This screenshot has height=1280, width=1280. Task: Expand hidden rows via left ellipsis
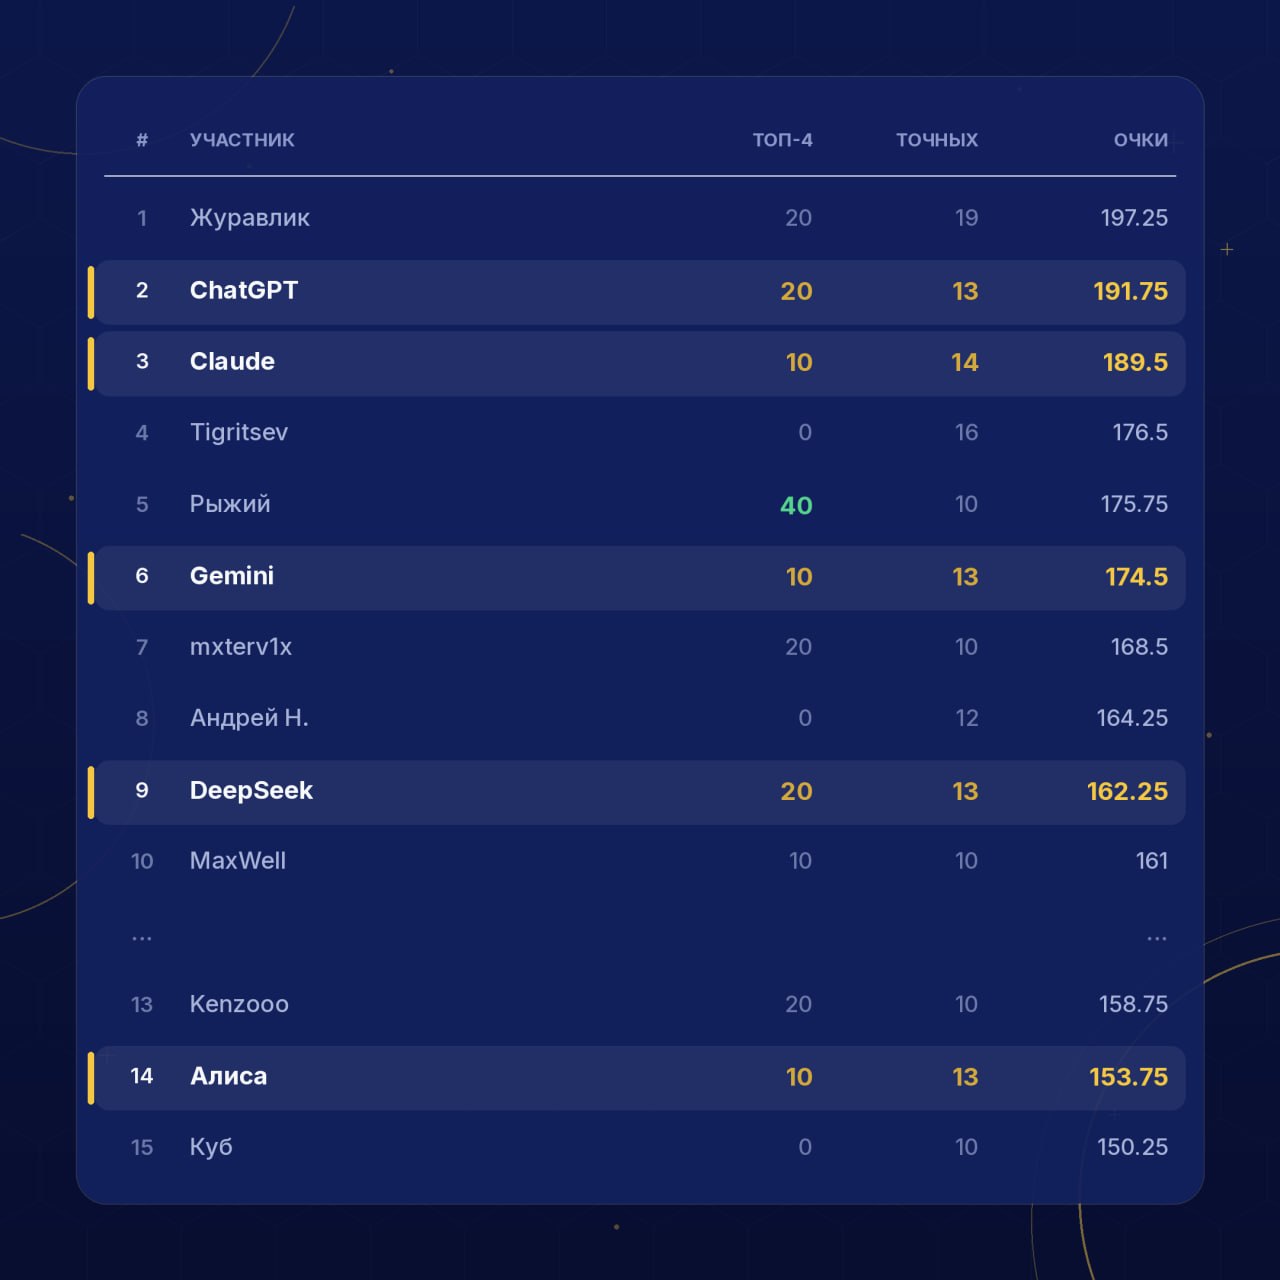pos(142,938)
